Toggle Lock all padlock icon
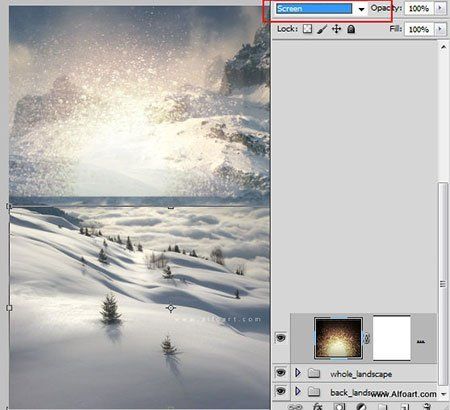Screen dimensions: 450x410 click(351, 29)
